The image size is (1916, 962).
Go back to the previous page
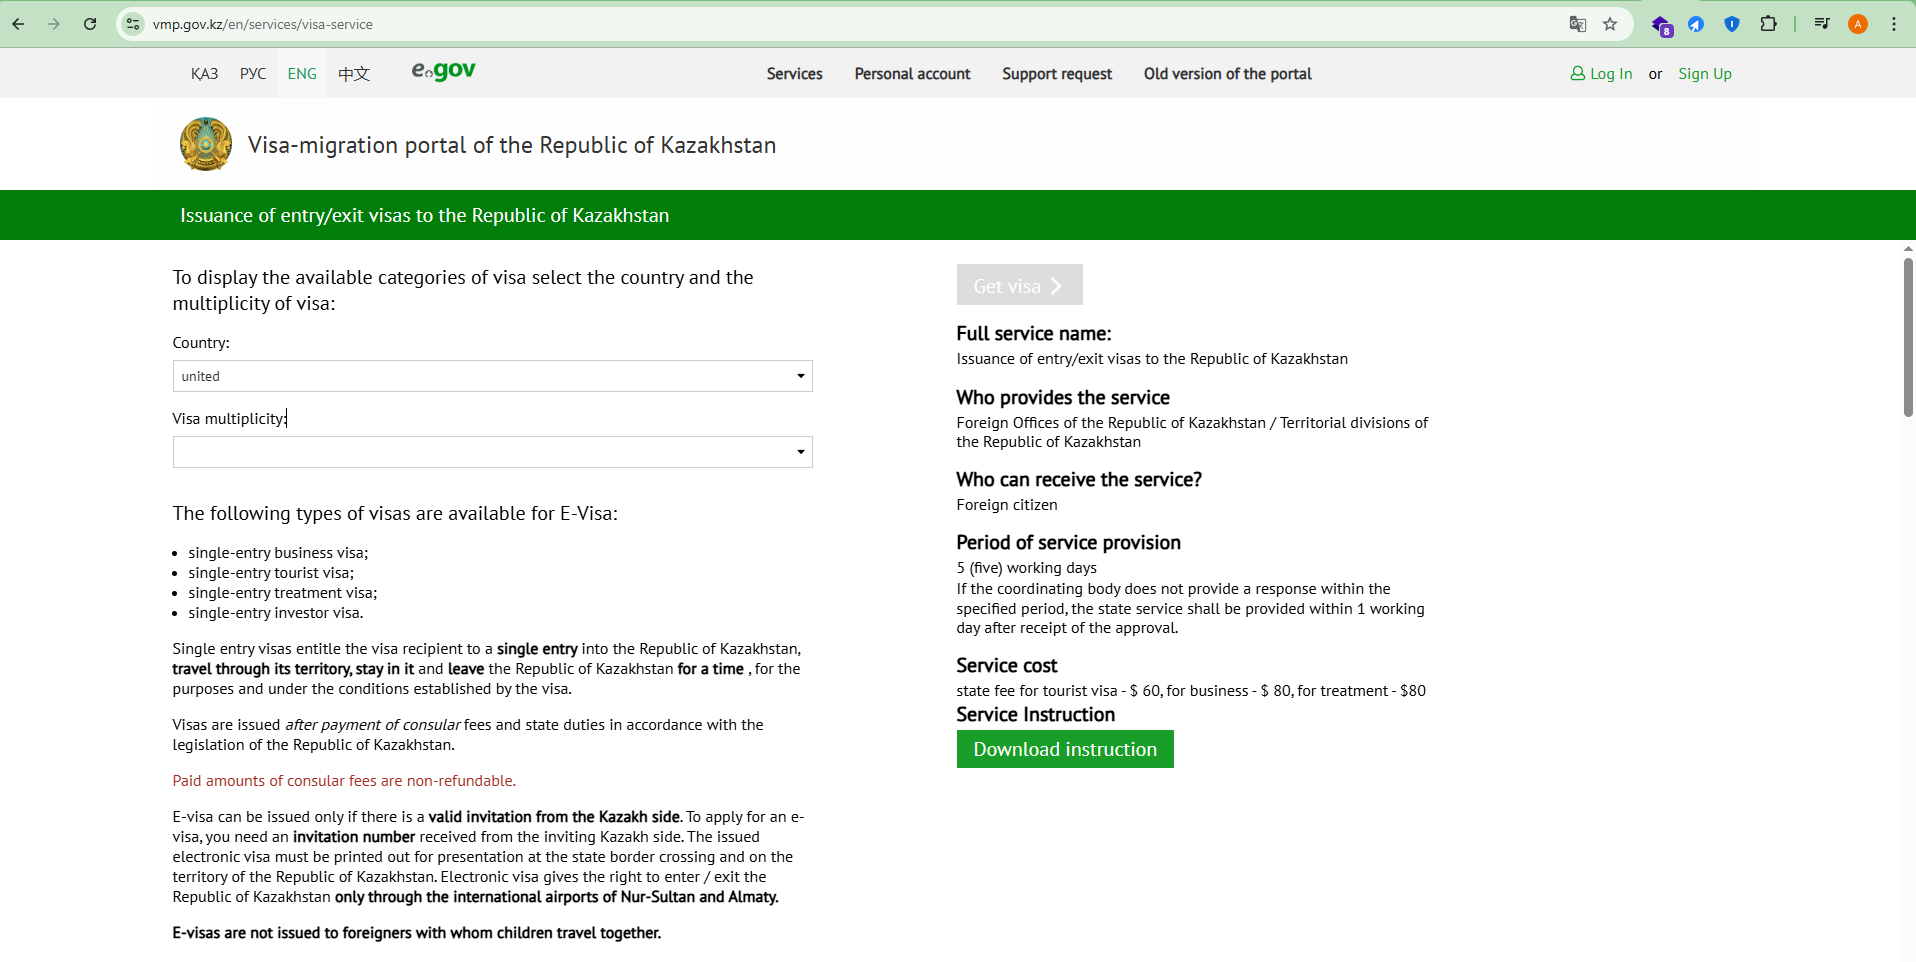pos(18,24)
